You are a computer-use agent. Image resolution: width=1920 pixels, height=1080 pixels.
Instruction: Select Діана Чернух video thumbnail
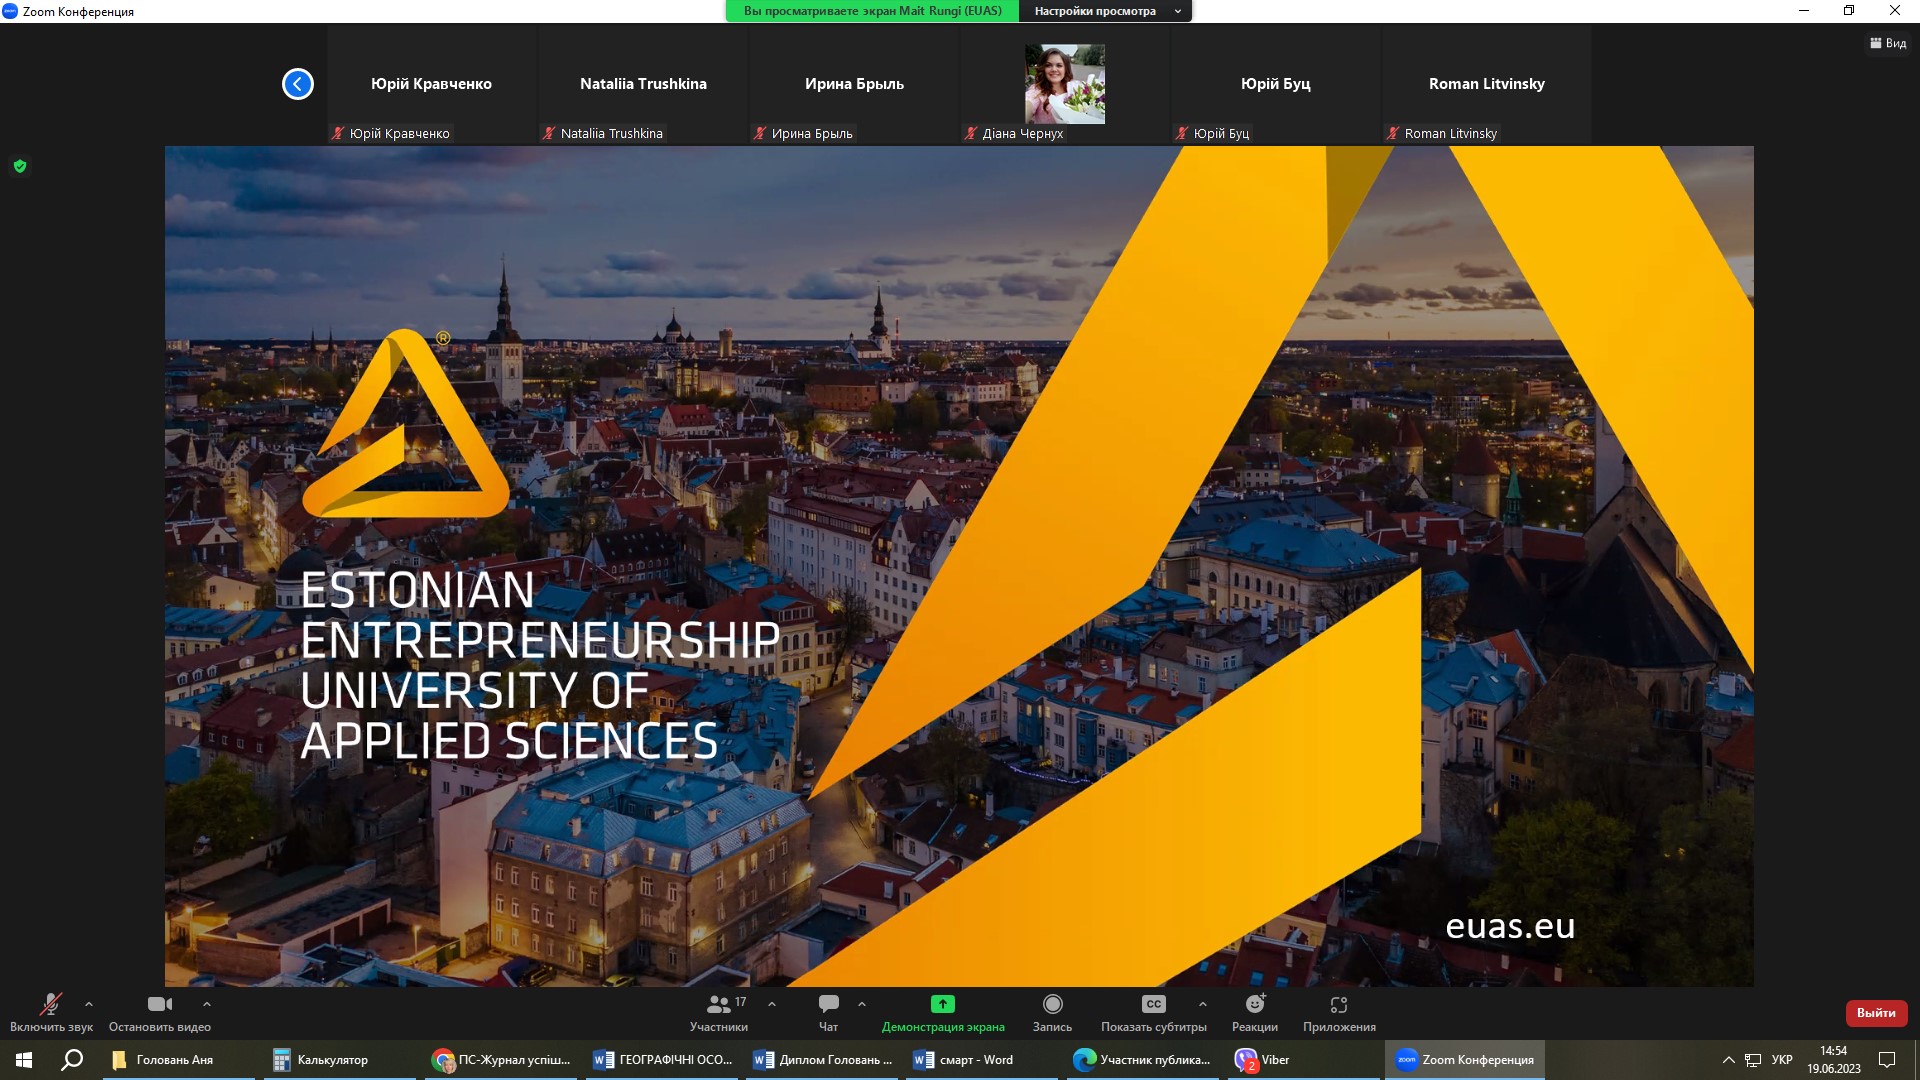point(1065,84)
